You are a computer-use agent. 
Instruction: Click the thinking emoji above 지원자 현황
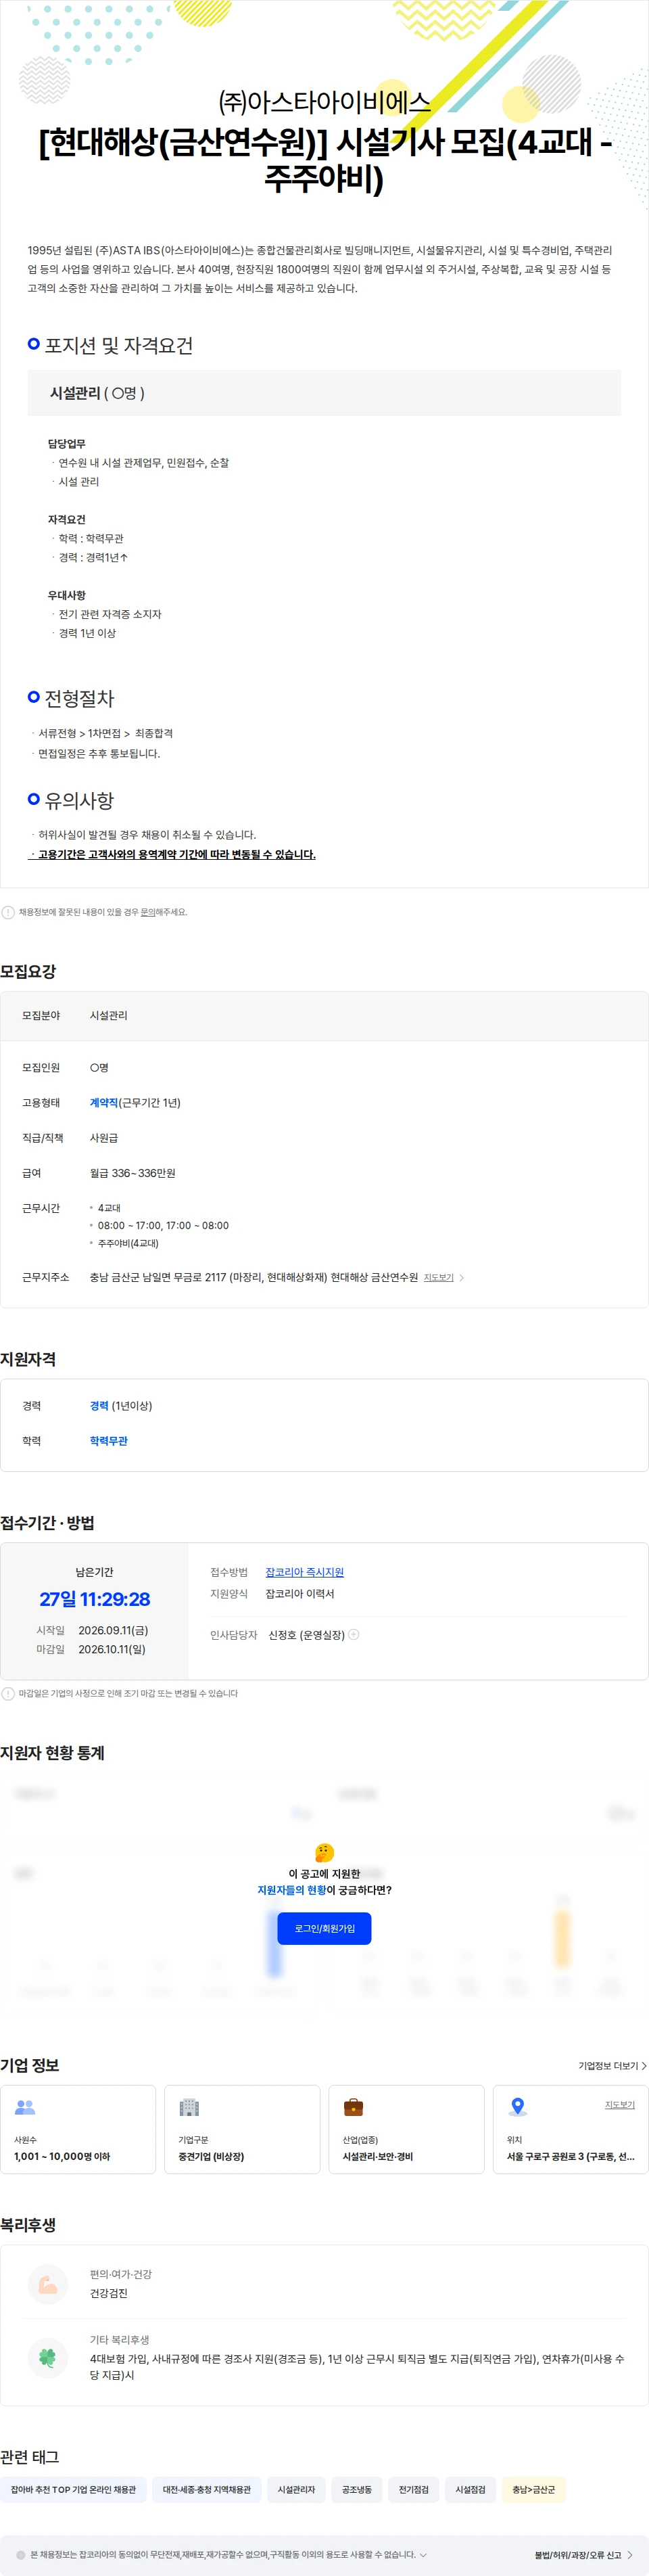pyautogui.click(x=324, y=1852)
